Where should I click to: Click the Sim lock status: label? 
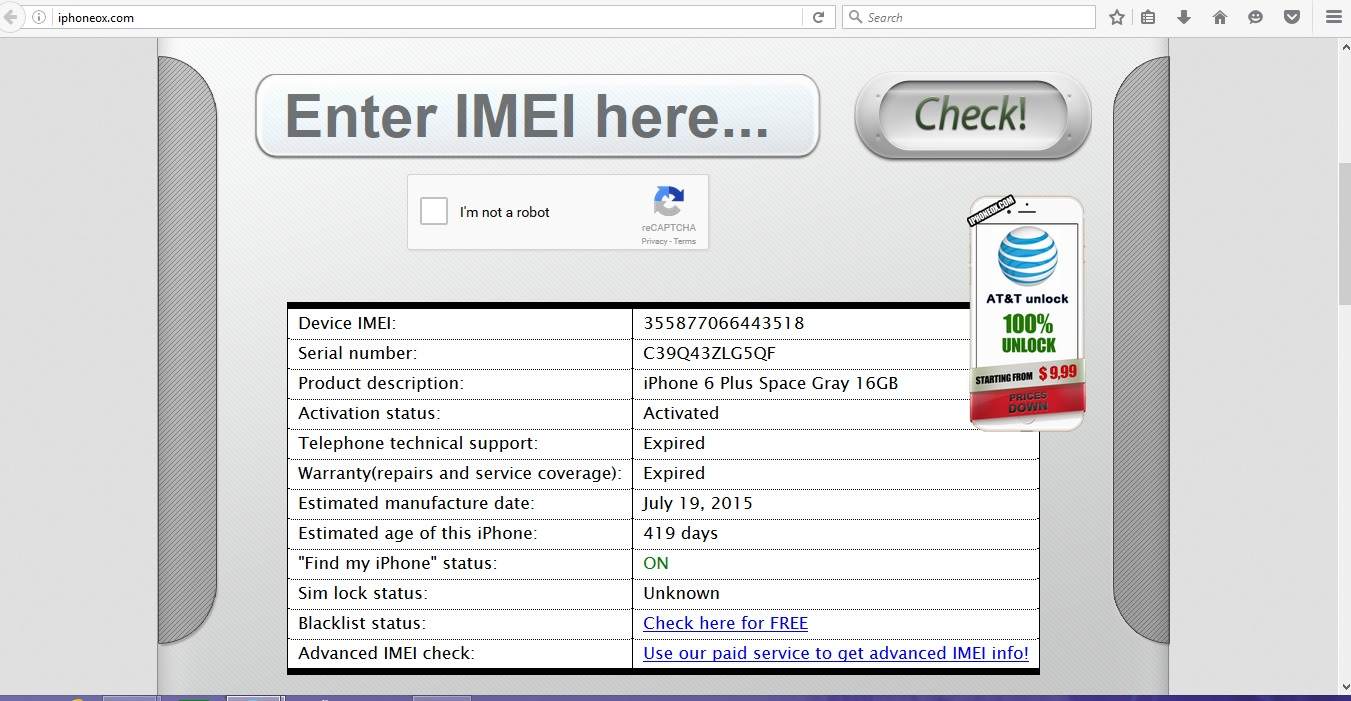pos(362,593)
